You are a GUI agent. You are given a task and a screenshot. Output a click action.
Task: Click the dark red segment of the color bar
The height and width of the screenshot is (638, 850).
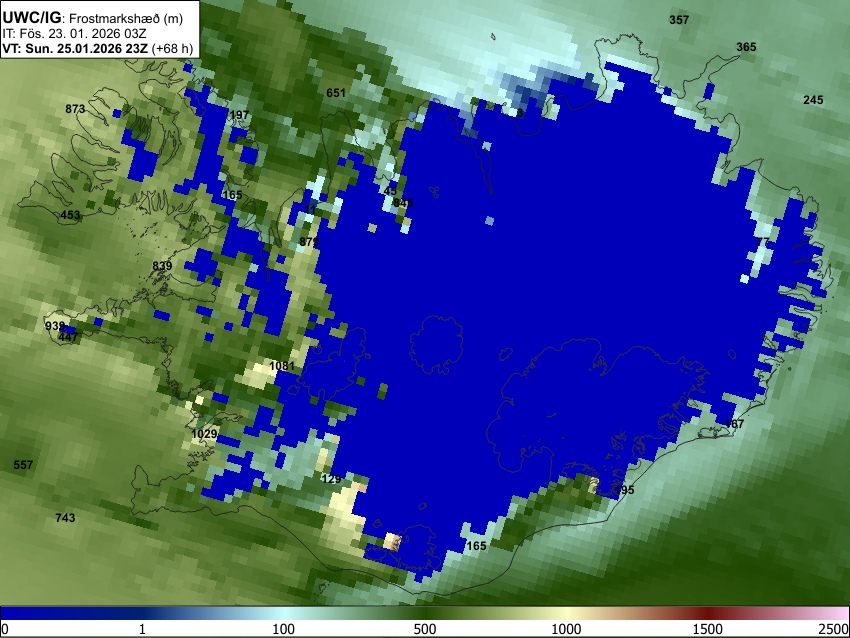[x=708, y=613]
